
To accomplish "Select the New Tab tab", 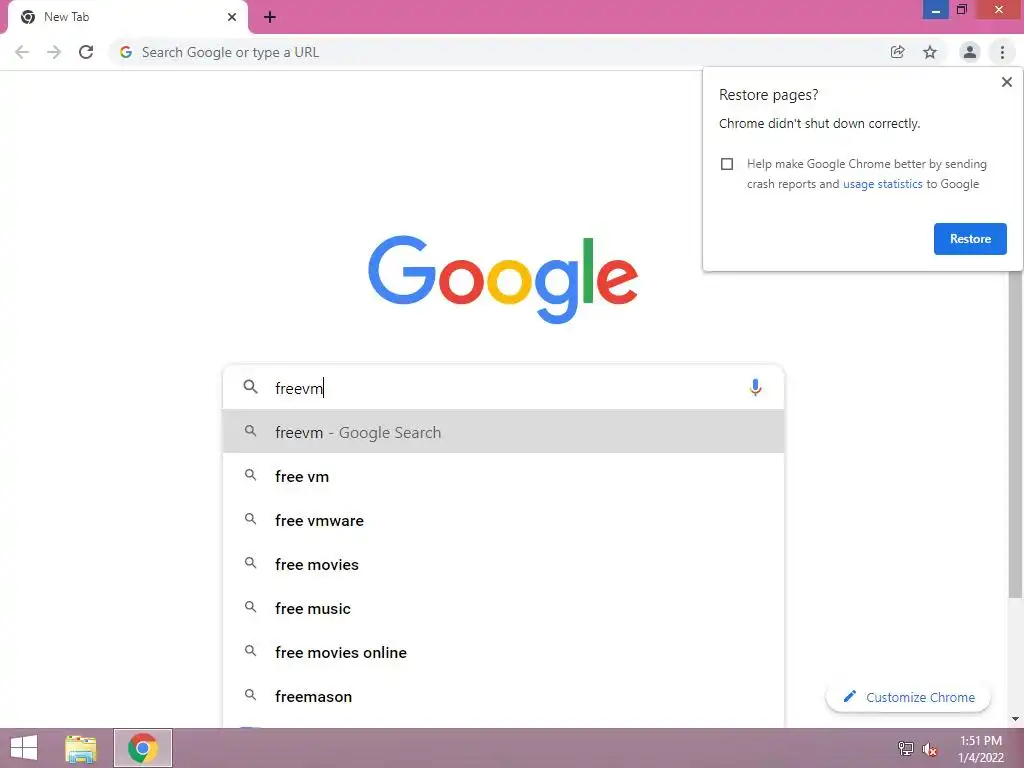I will tap(128, 17).
